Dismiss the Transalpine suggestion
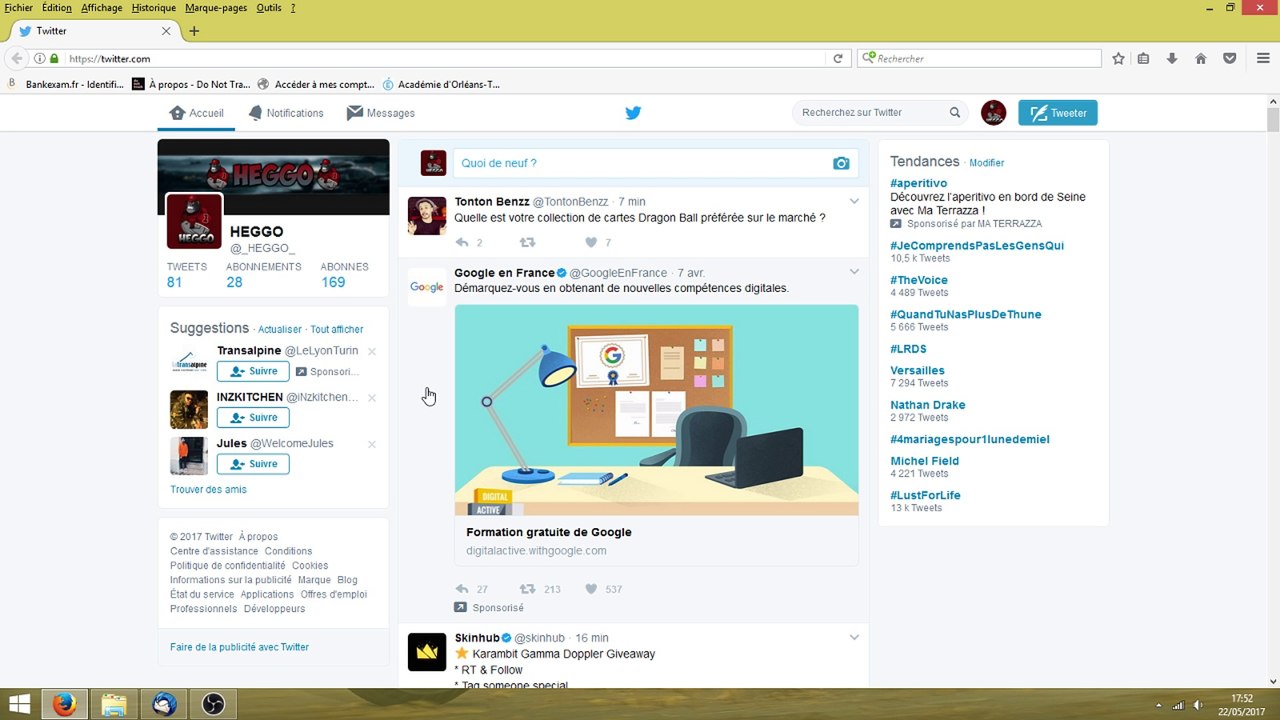Viewport: 1280px width, 720px height. [x=372, y=351]
